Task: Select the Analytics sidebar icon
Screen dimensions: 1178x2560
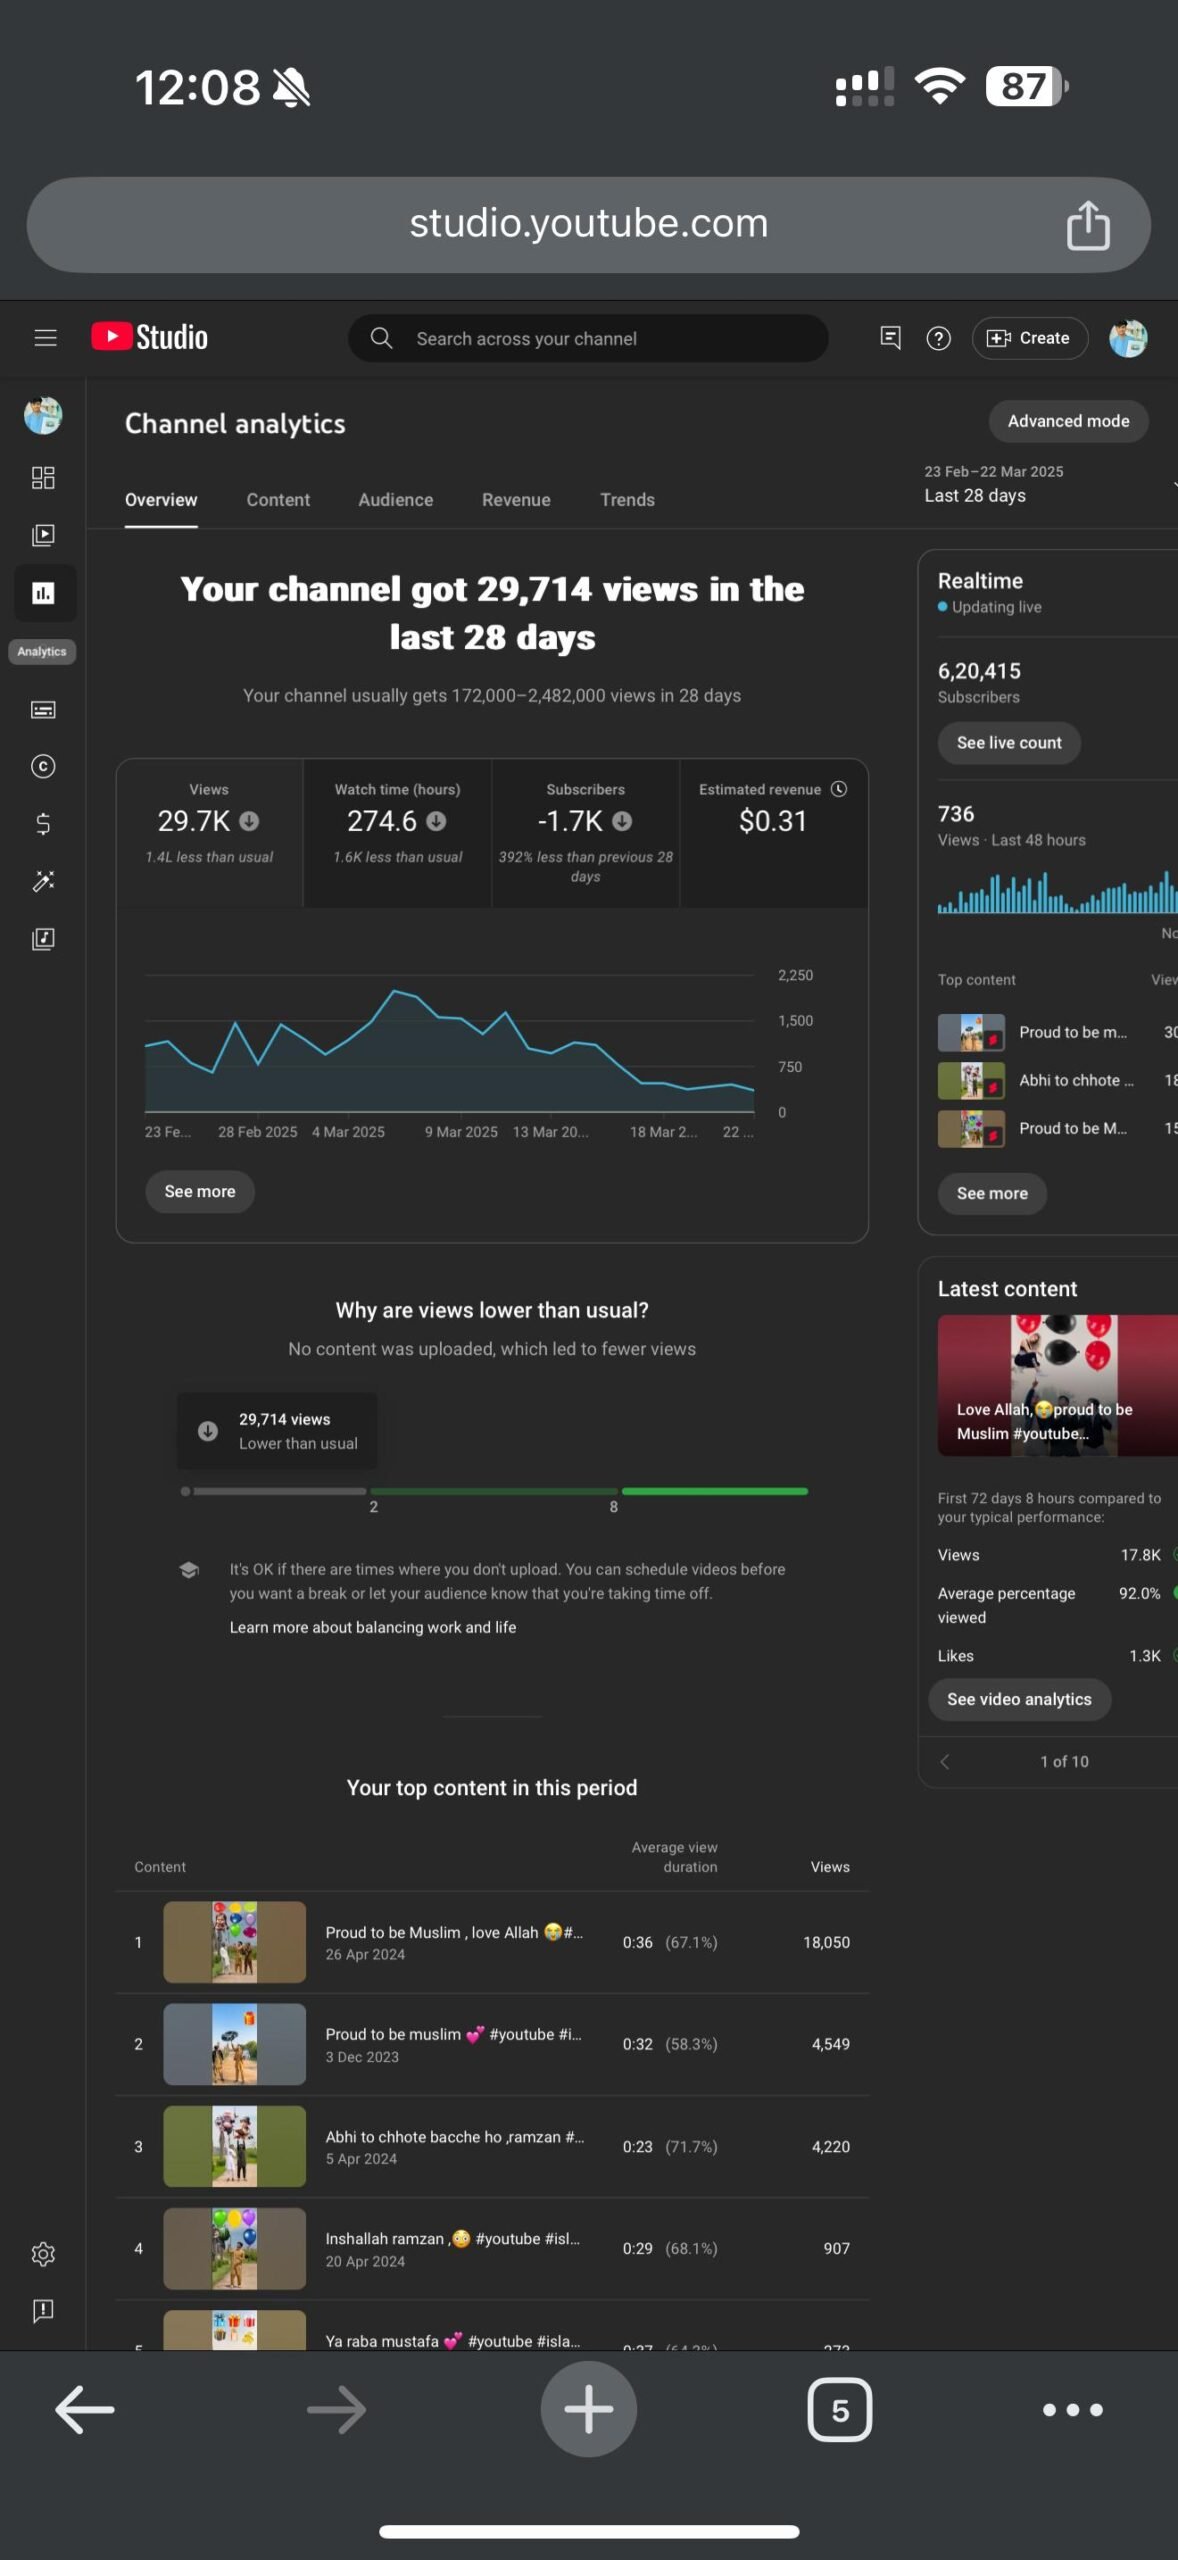Action: pos(43,593)
